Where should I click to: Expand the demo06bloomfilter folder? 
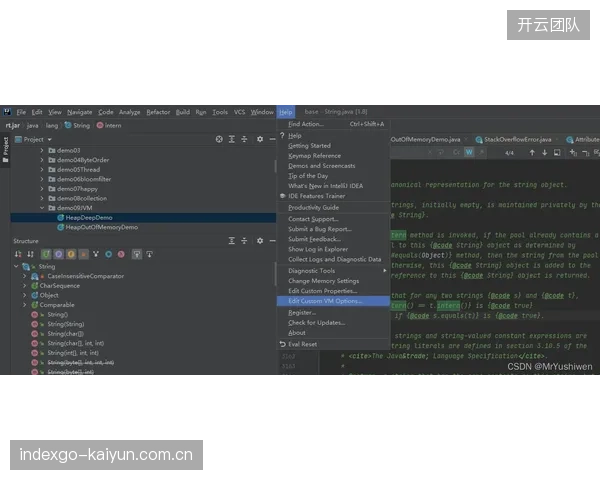42,179
